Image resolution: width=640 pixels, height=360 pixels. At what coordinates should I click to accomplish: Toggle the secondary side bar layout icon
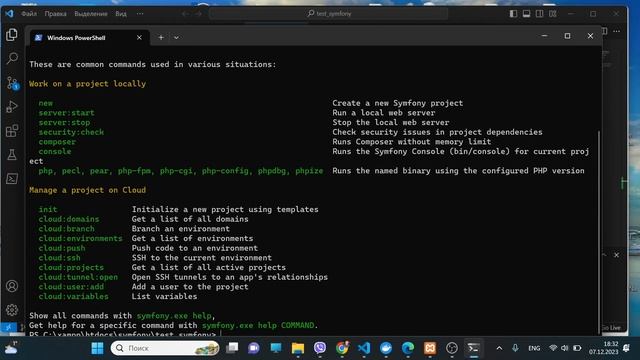tap(540, 14)
